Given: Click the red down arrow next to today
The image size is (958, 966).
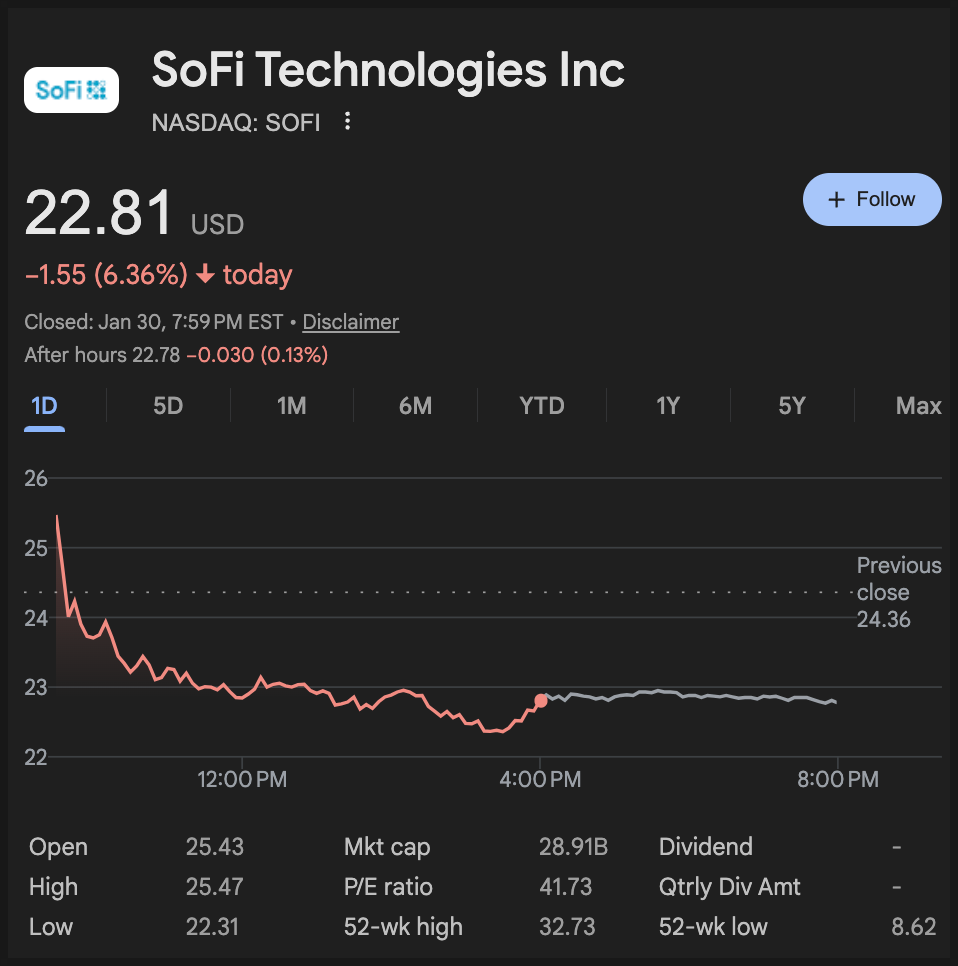Looking at the screenshot, I should [x=205, y=275].
